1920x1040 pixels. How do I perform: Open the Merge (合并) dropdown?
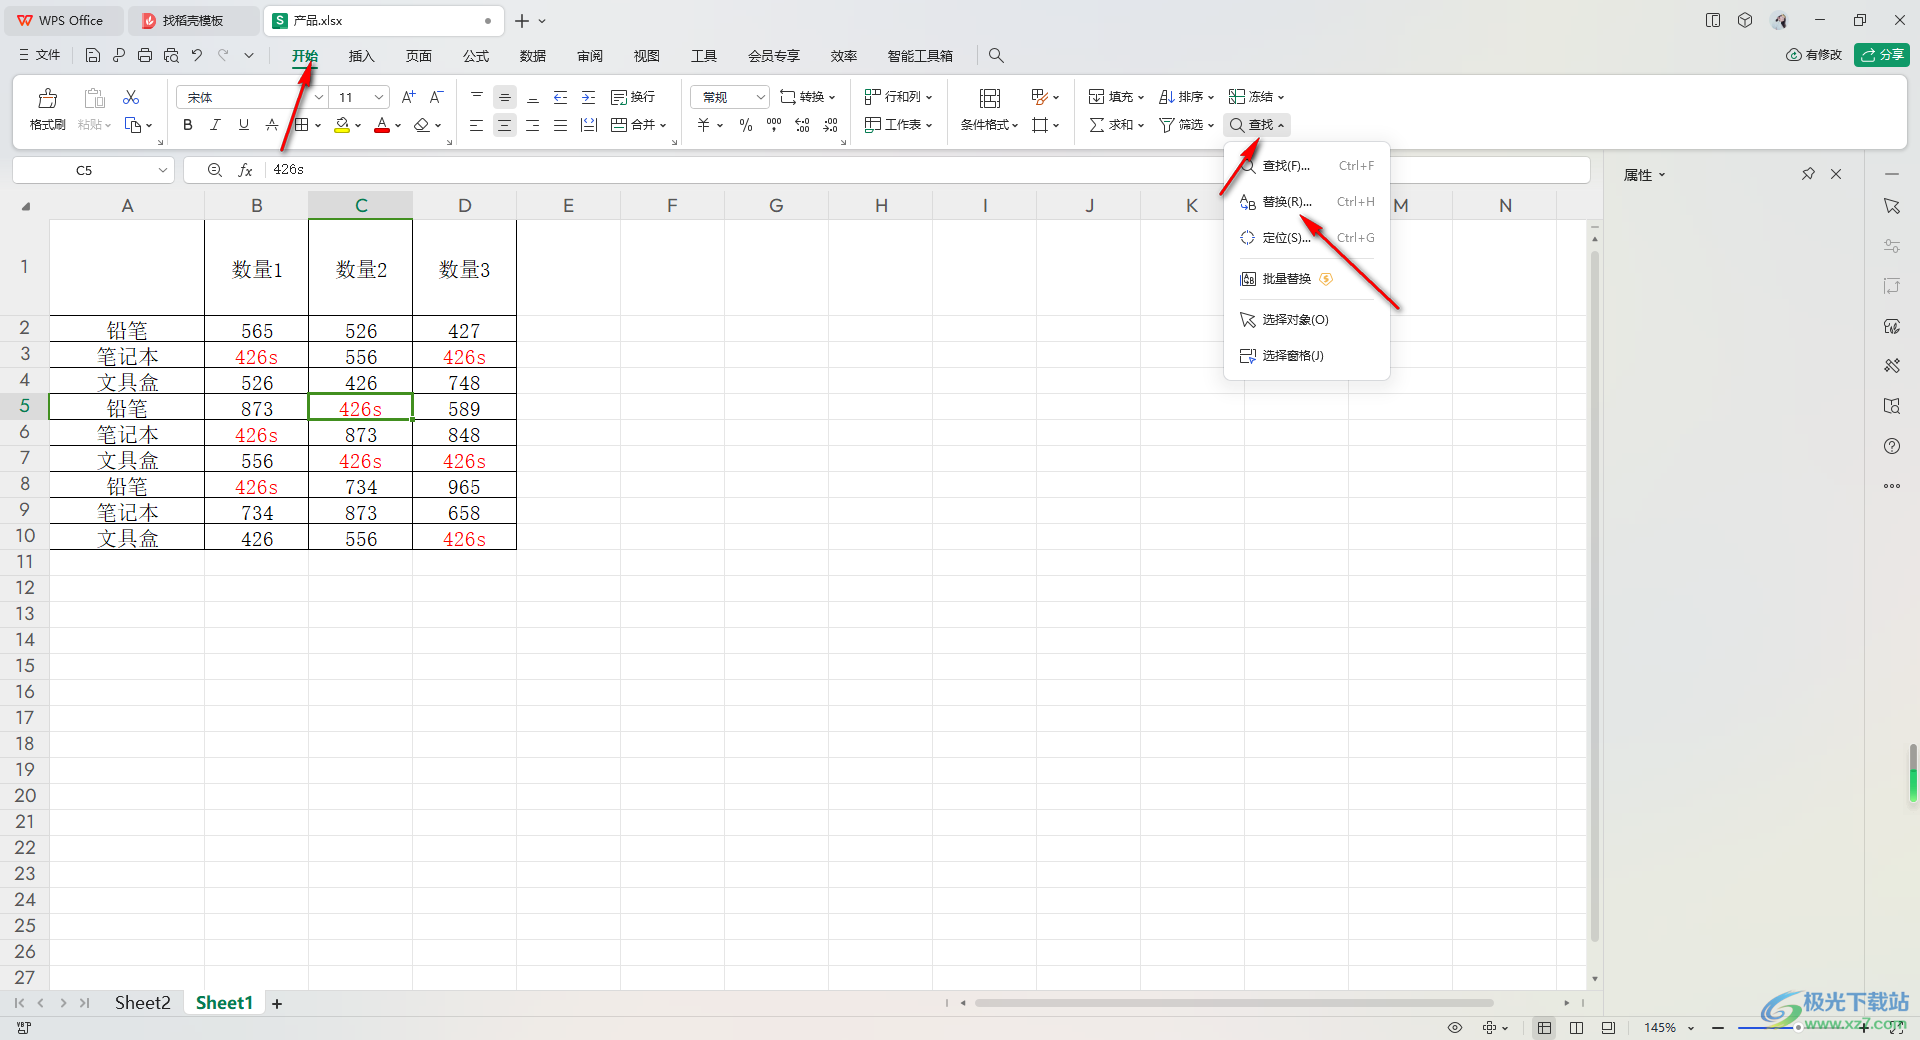(x=639, y=125)
